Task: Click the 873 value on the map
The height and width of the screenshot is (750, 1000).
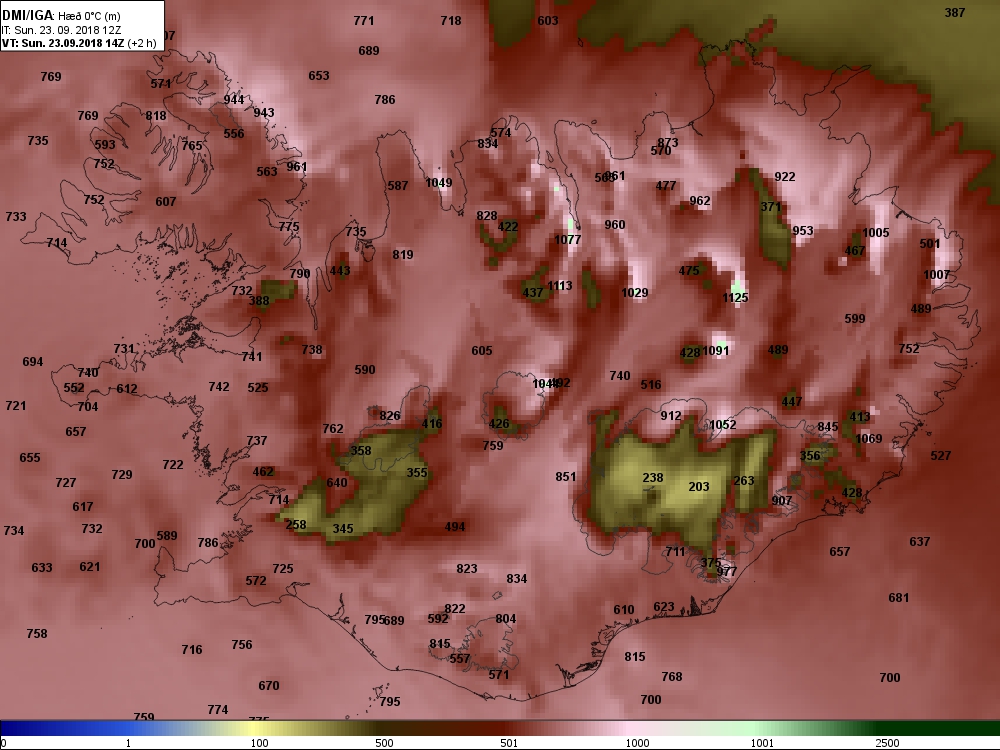Action: pos(668,142)
